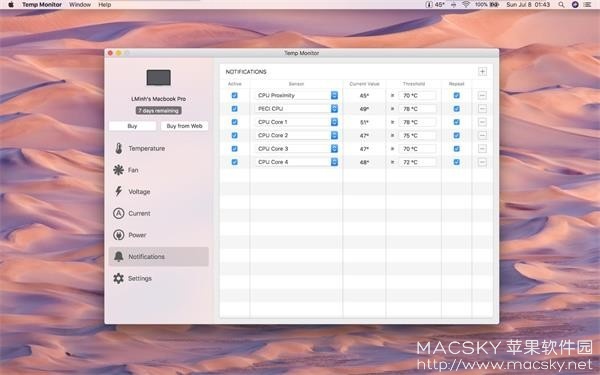Open the CPU Core 3 sensor dropdown
Screen dimensions: 600x375
tap(297, 148)
